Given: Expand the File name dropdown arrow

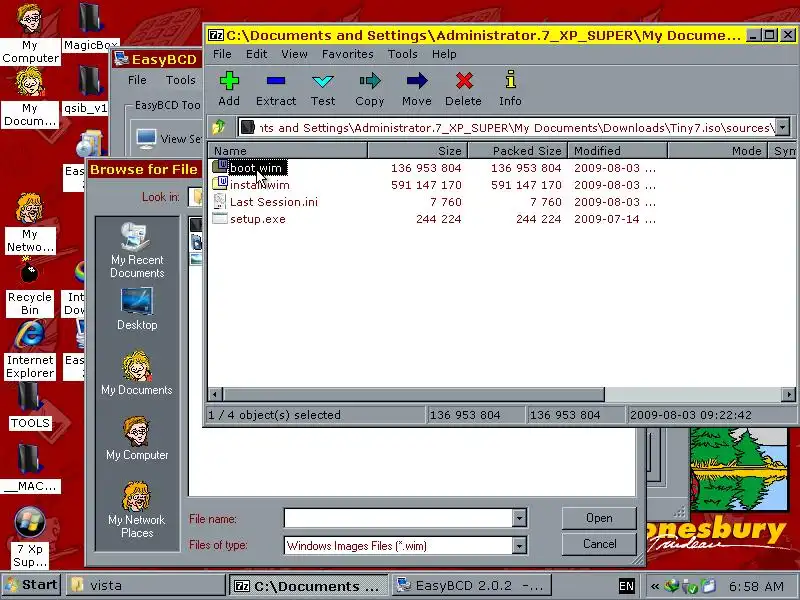Looking at the screenshot, I should click(519, 518).
